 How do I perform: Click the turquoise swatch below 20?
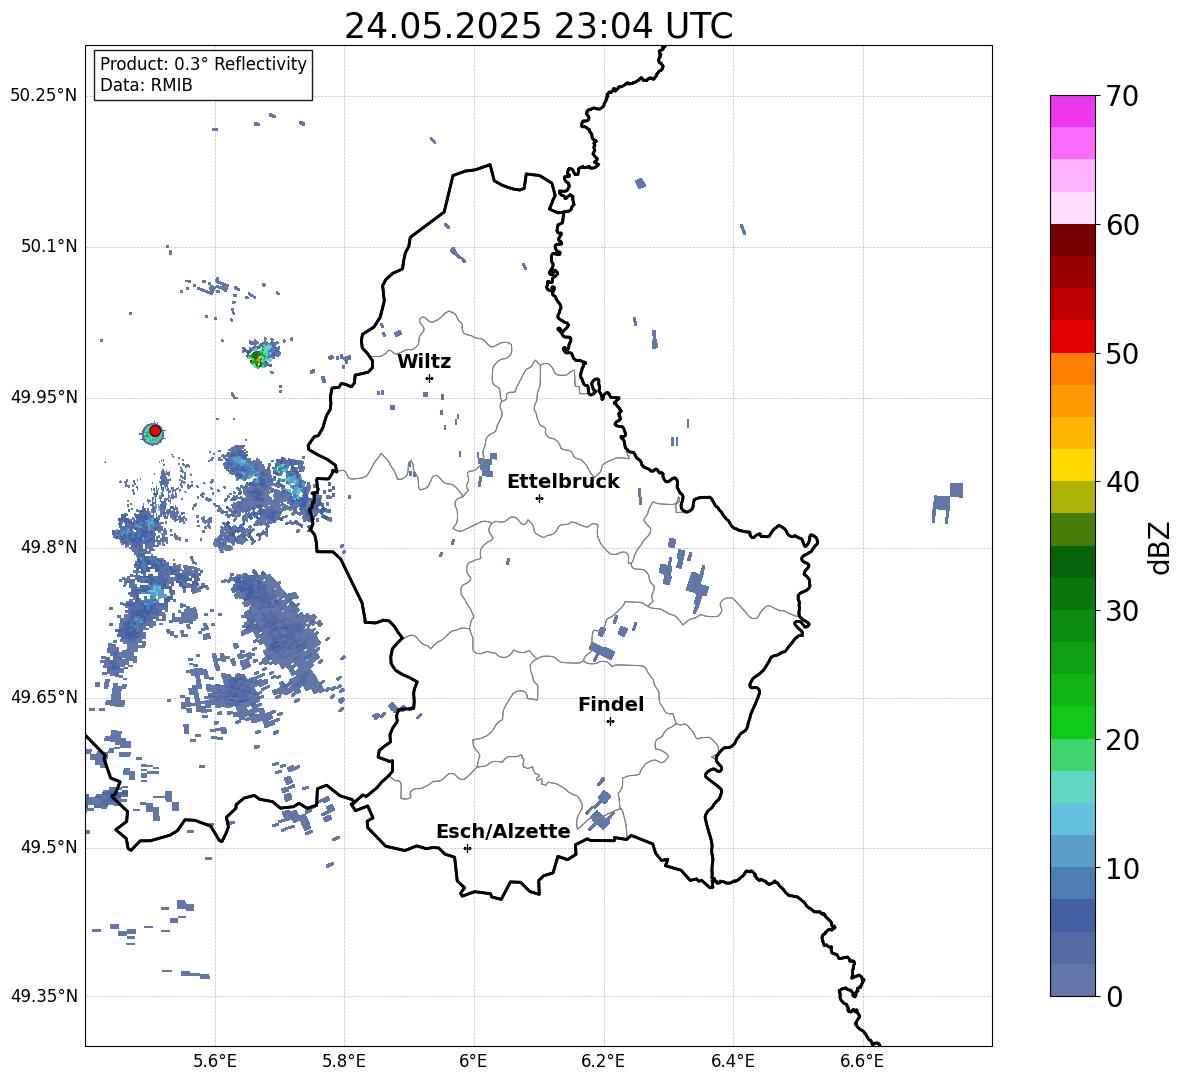(x=1073, y=787)
